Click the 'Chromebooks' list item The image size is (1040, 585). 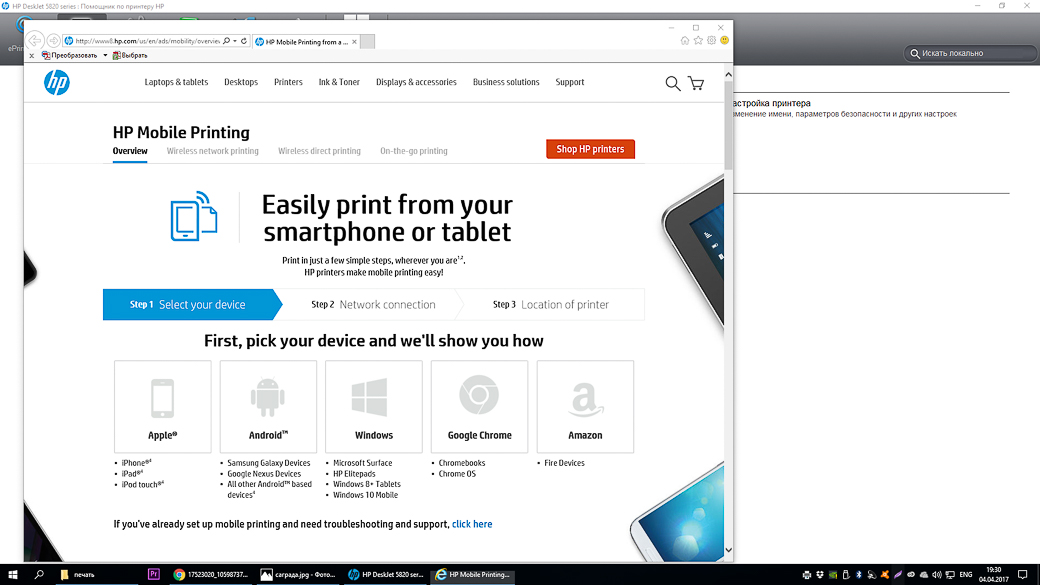462,463
